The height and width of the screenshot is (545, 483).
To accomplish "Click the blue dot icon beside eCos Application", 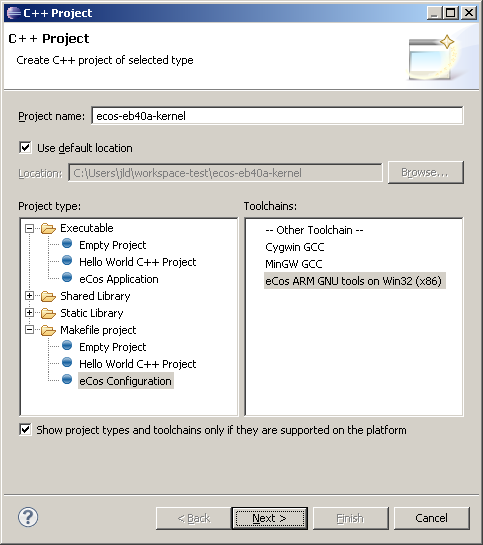I will (x=67, y=277).
